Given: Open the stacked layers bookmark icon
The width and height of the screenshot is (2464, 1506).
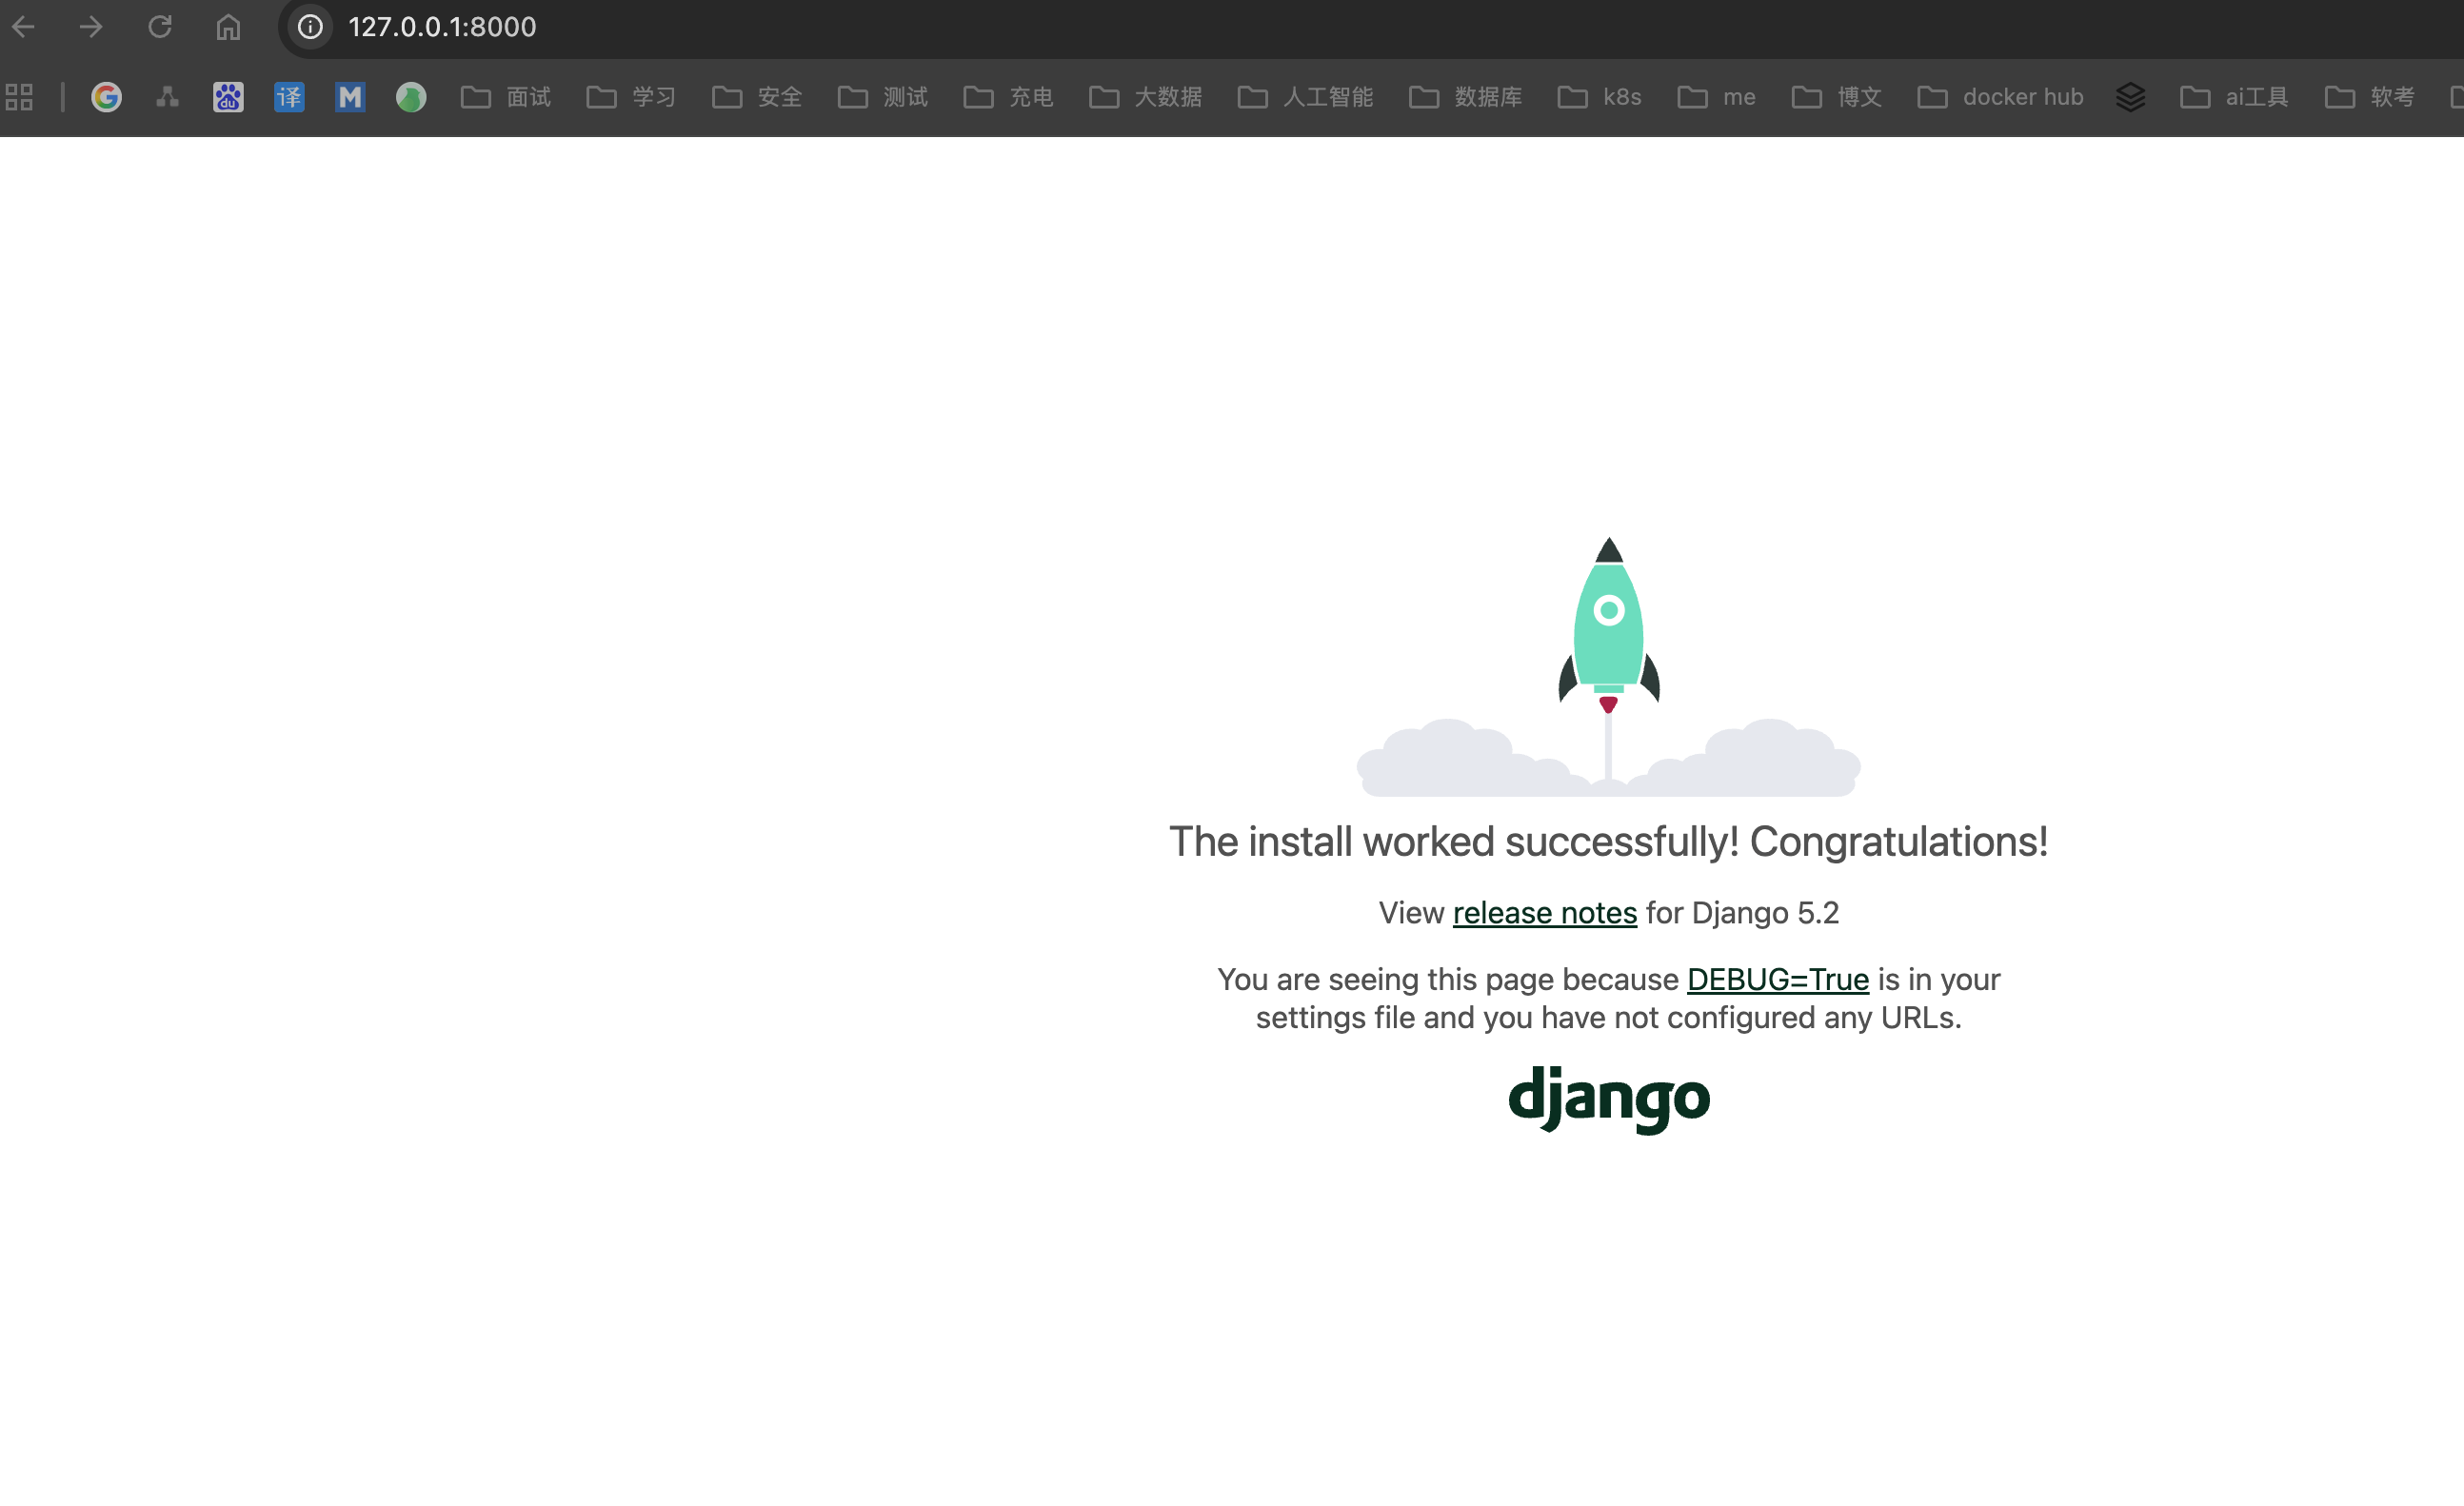Looking at the screenshot, I should click(2130, 97).
